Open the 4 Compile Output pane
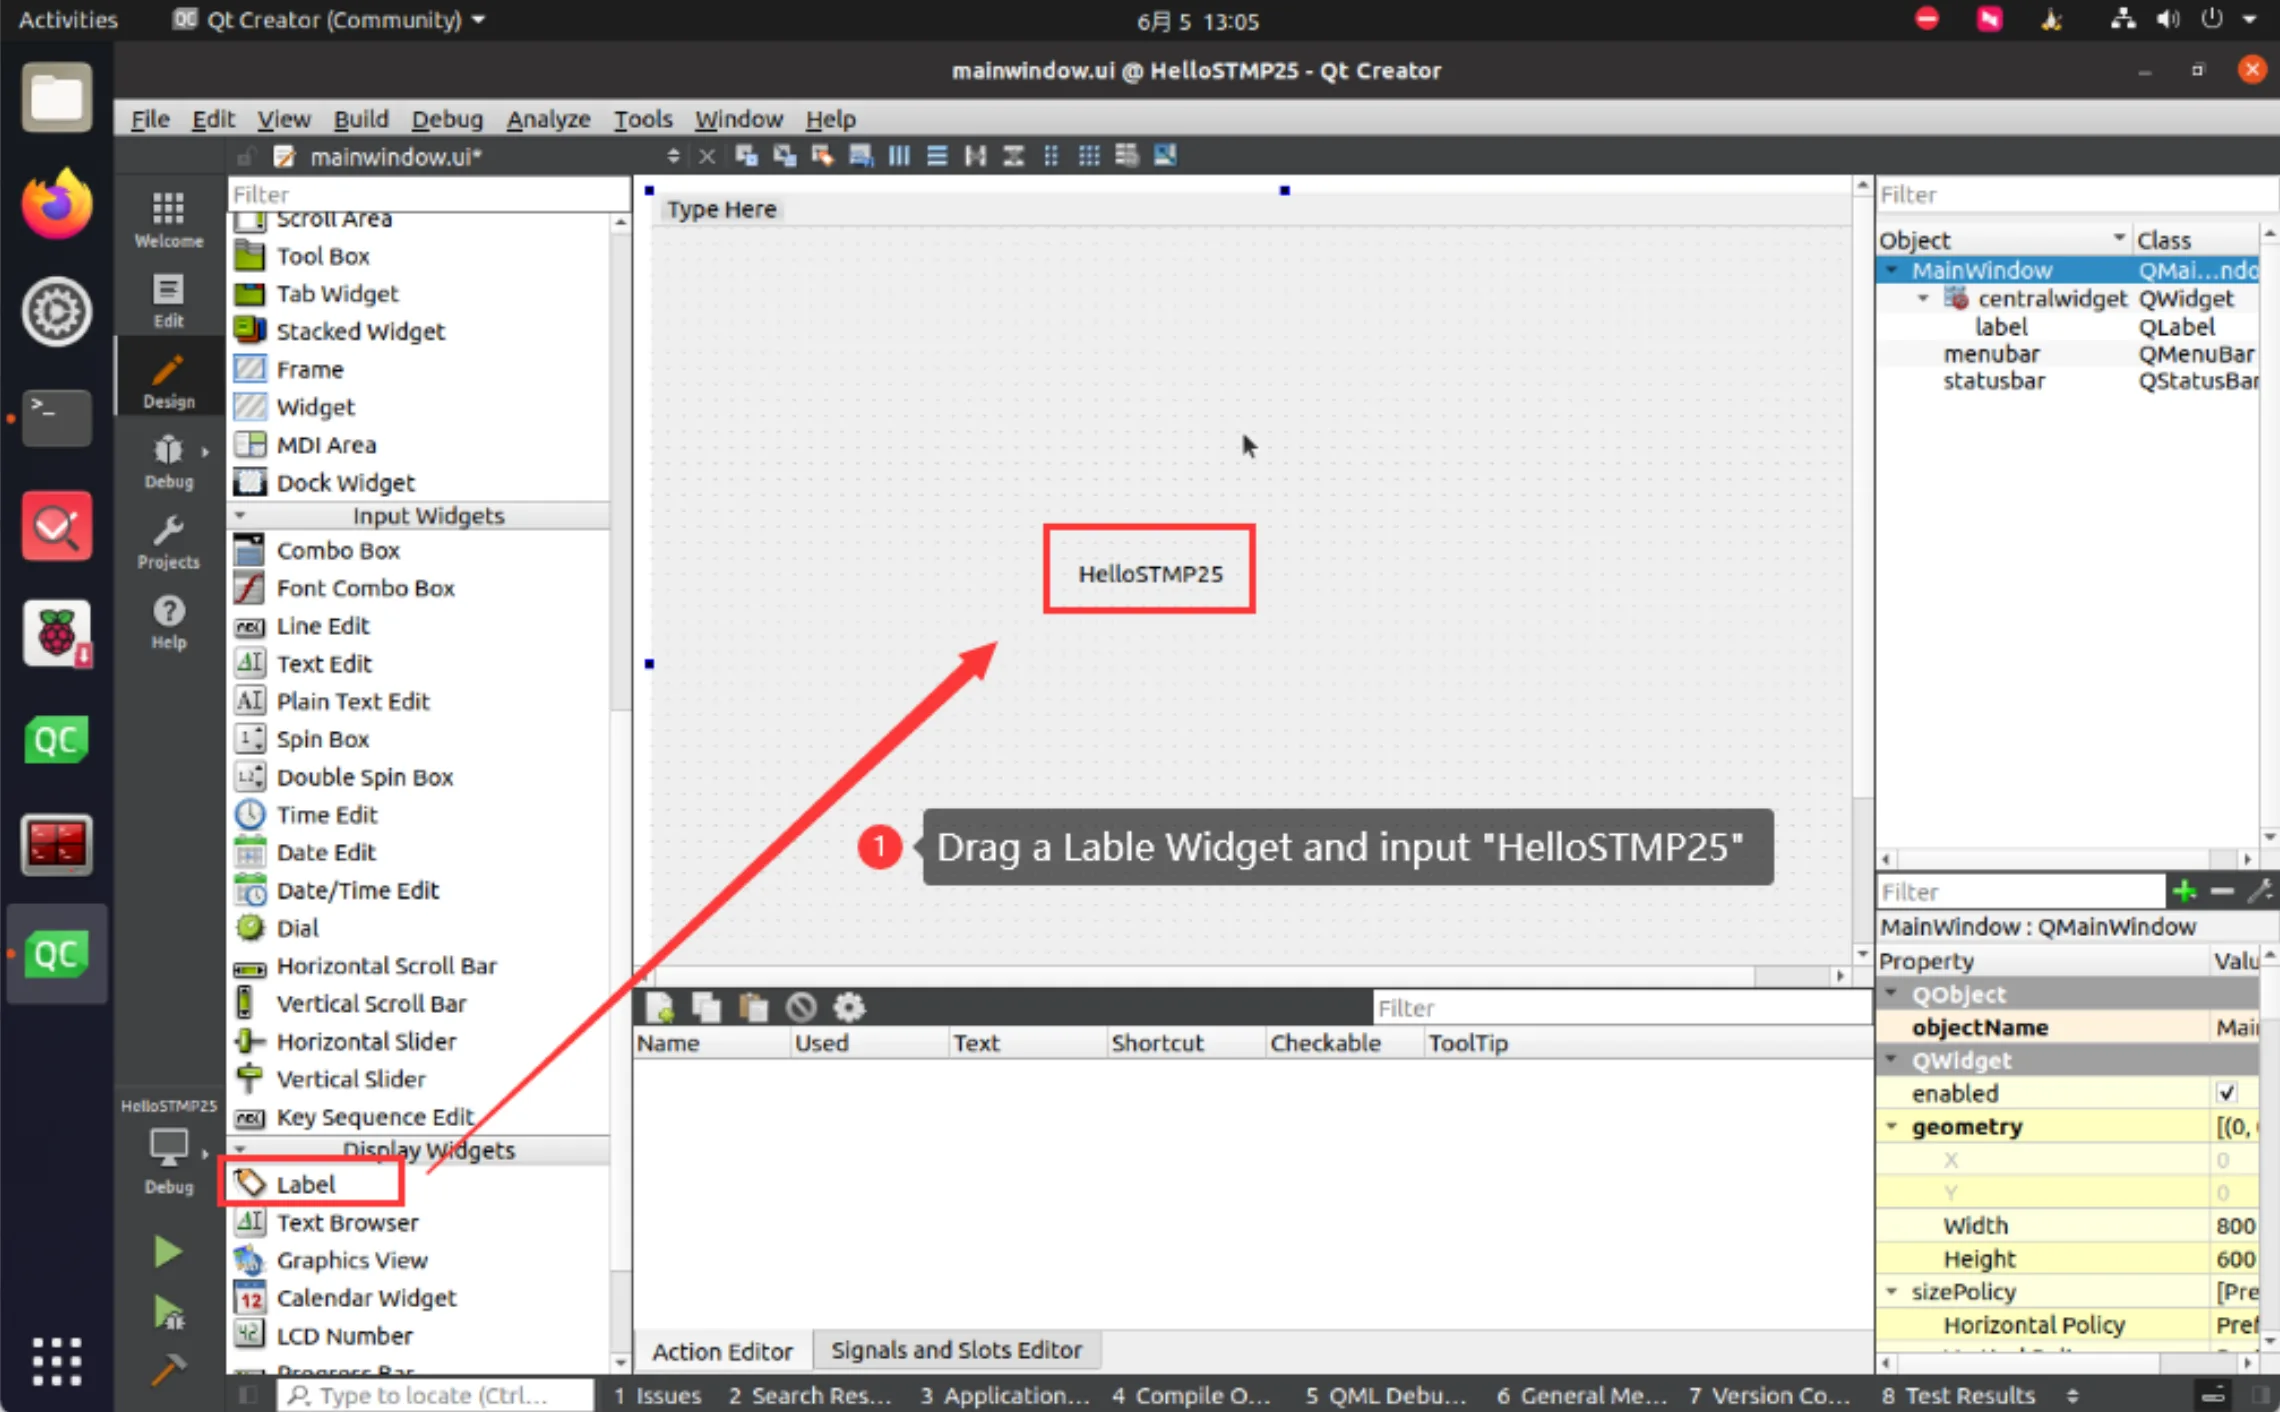 click(1191, 1395)
